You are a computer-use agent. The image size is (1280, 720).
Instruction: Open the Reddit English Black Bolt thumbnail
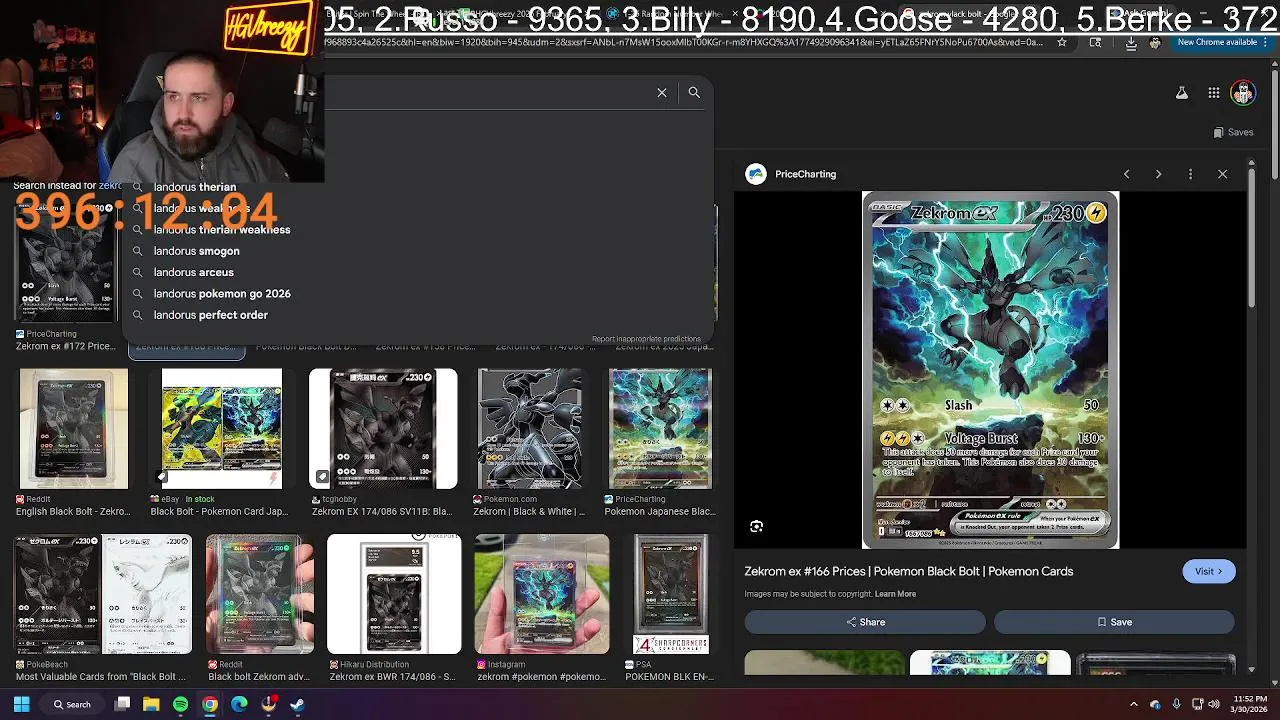tap(74, 429)
